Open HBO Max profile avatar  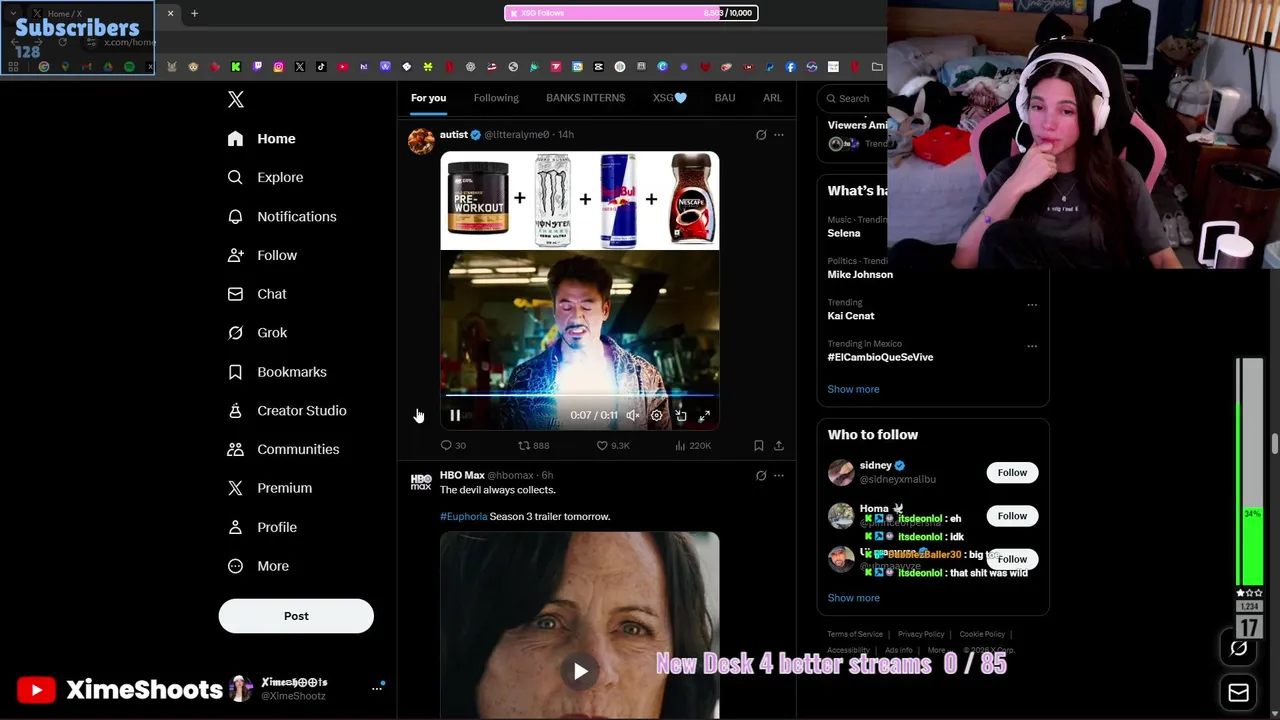point(421,482)
